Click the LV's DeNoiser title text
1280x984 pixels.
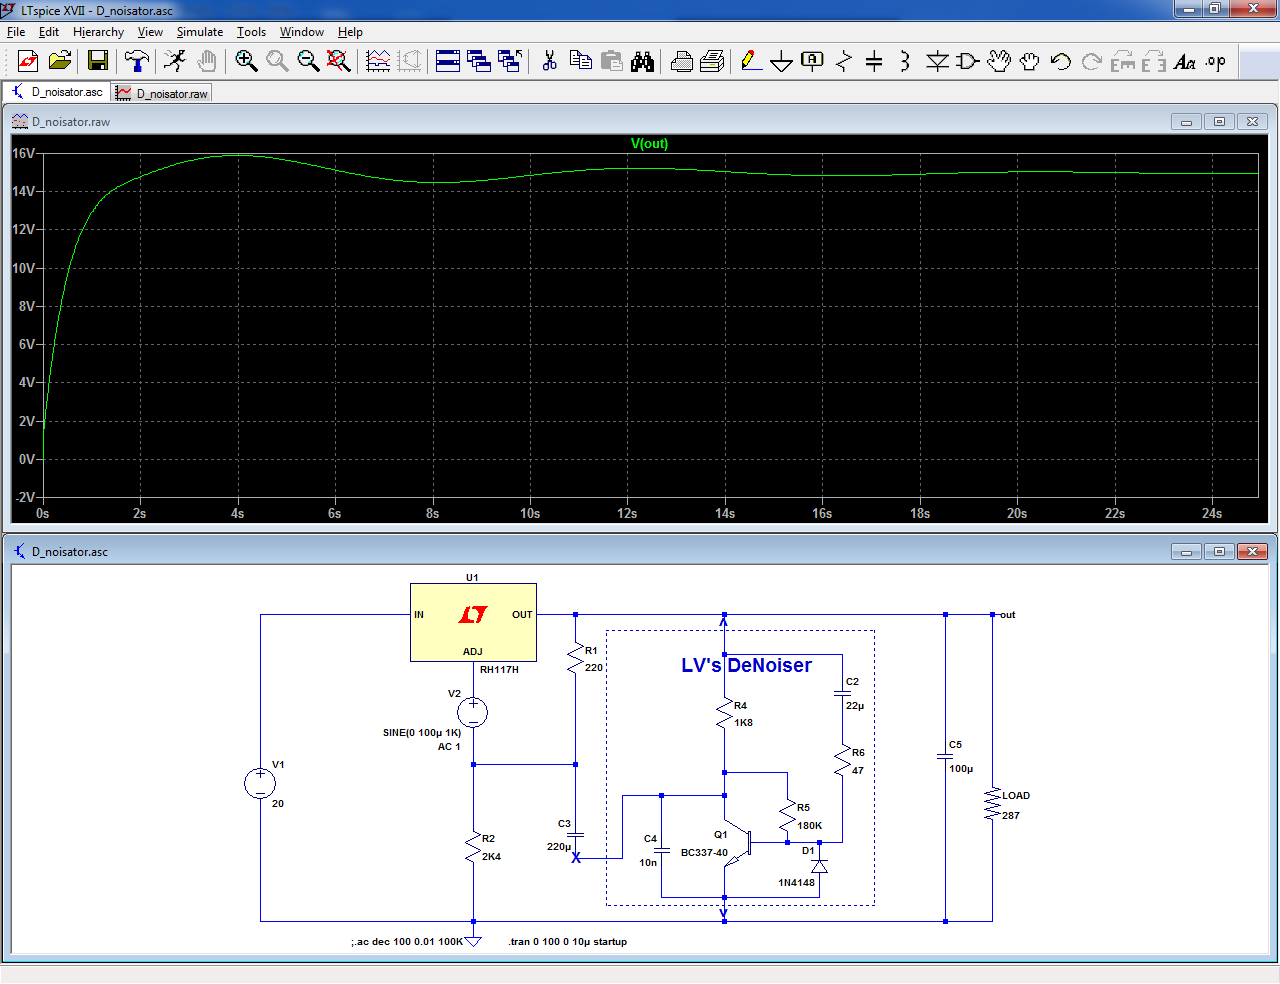coord(746,665)
